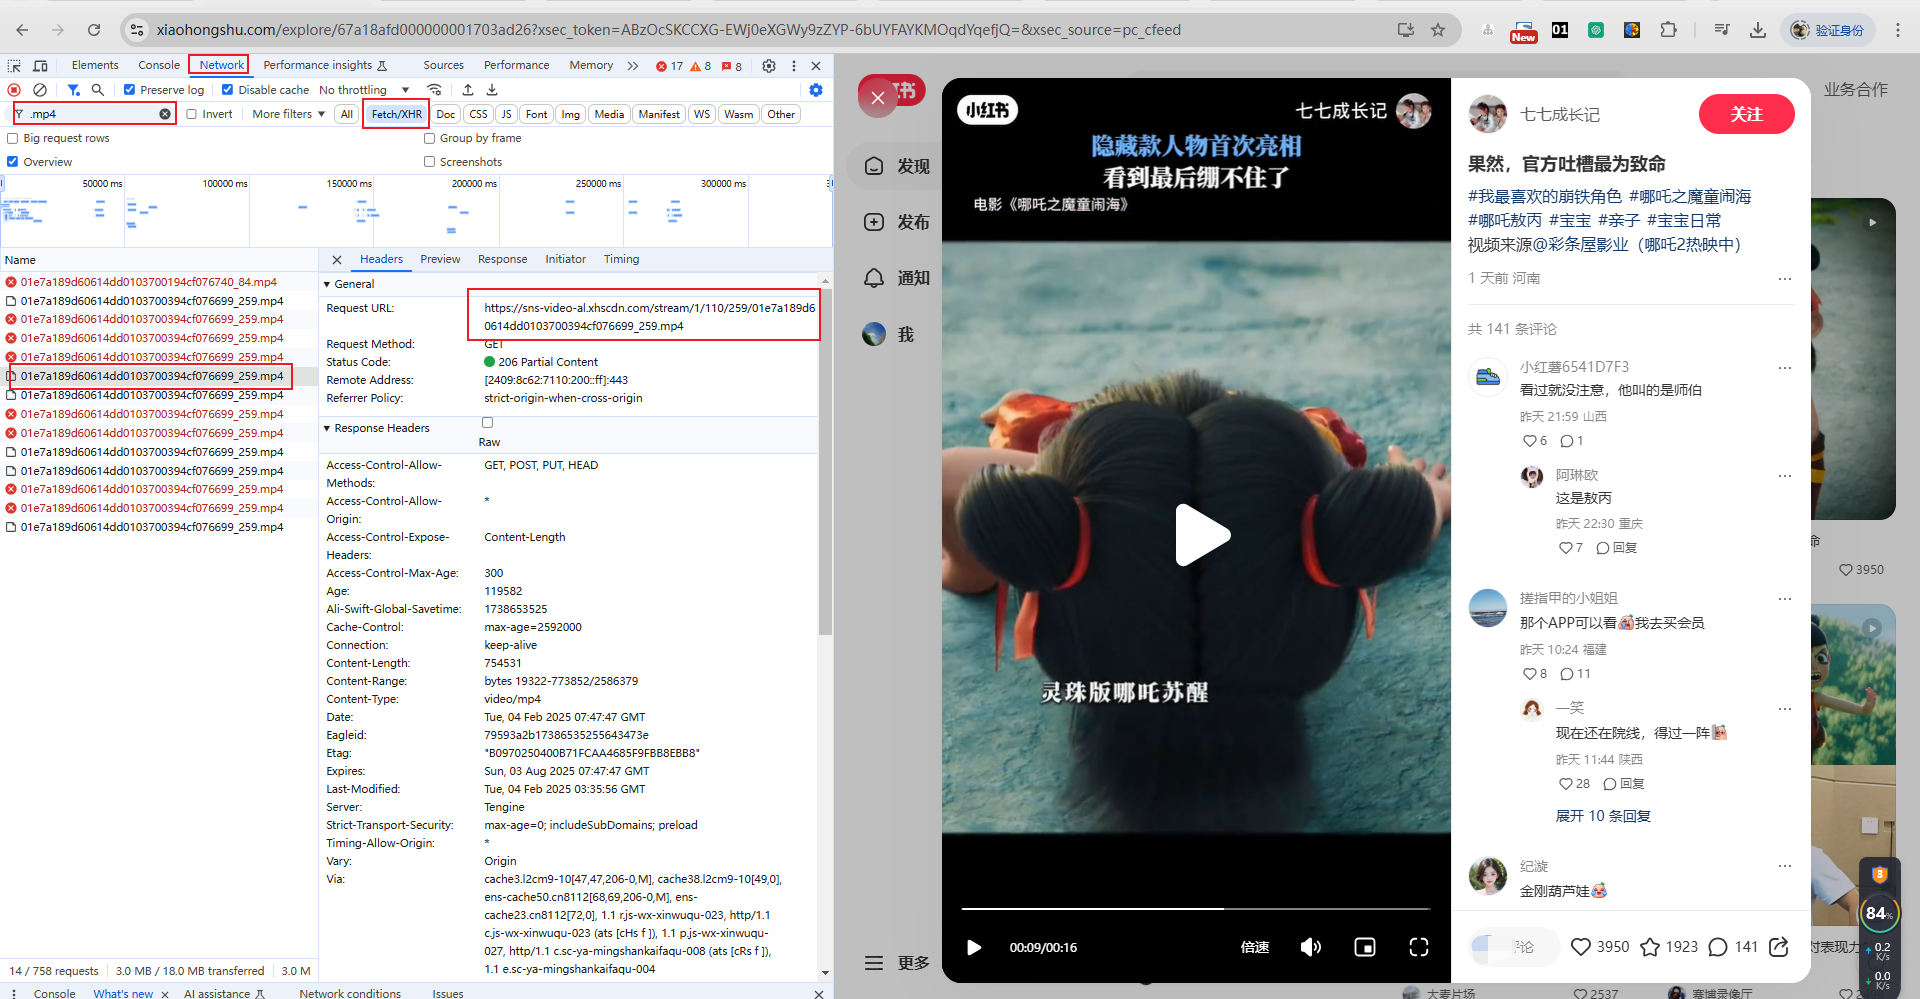Image resolution: width=1920 pixels, height=999 pixels.
Task: Open the Response tab of request
Action: [x=502, y=260]
